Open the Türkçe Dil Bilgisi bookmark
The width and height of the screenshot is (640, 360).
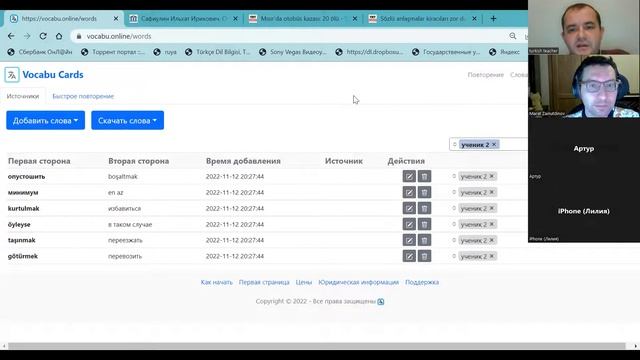(x=218, y=52)
